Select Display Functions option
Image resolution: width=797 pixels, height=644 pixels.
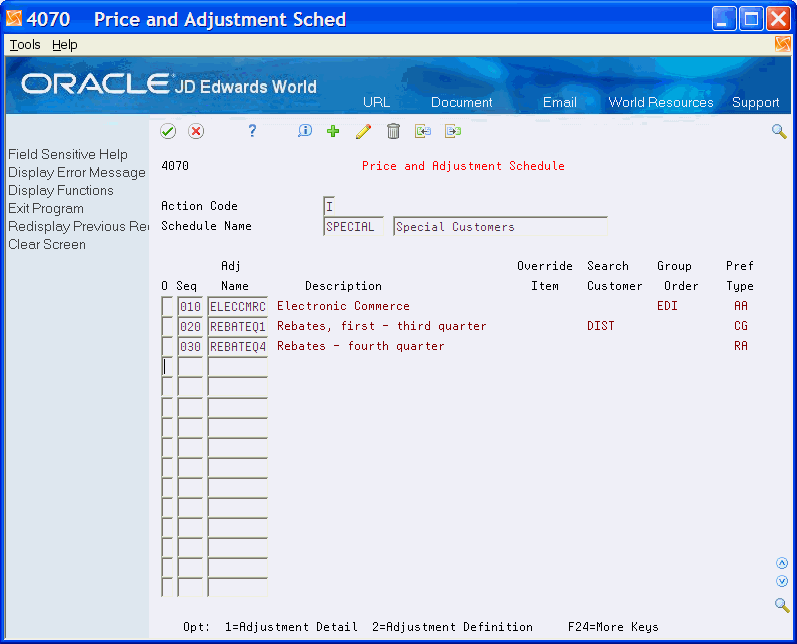(x=60, y=190)
